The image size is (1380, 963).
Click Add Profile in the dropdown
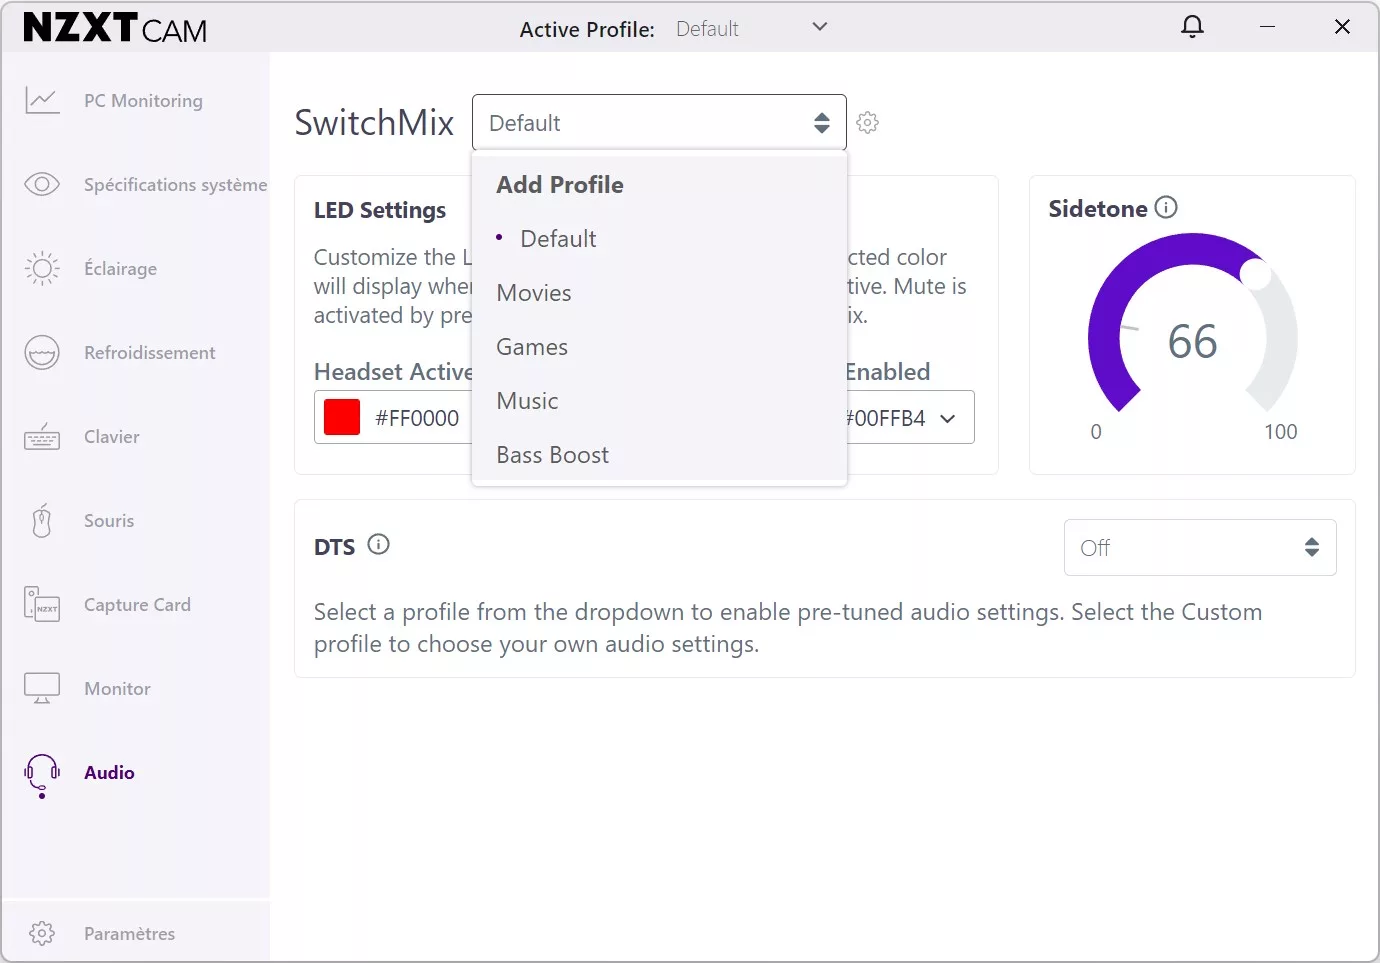(x=560, y=185)
